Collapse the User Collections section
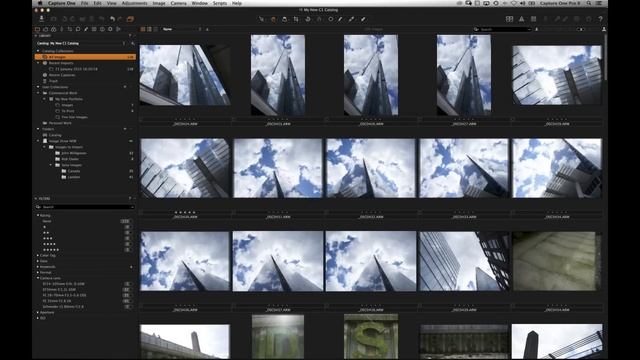 point(38,87)
